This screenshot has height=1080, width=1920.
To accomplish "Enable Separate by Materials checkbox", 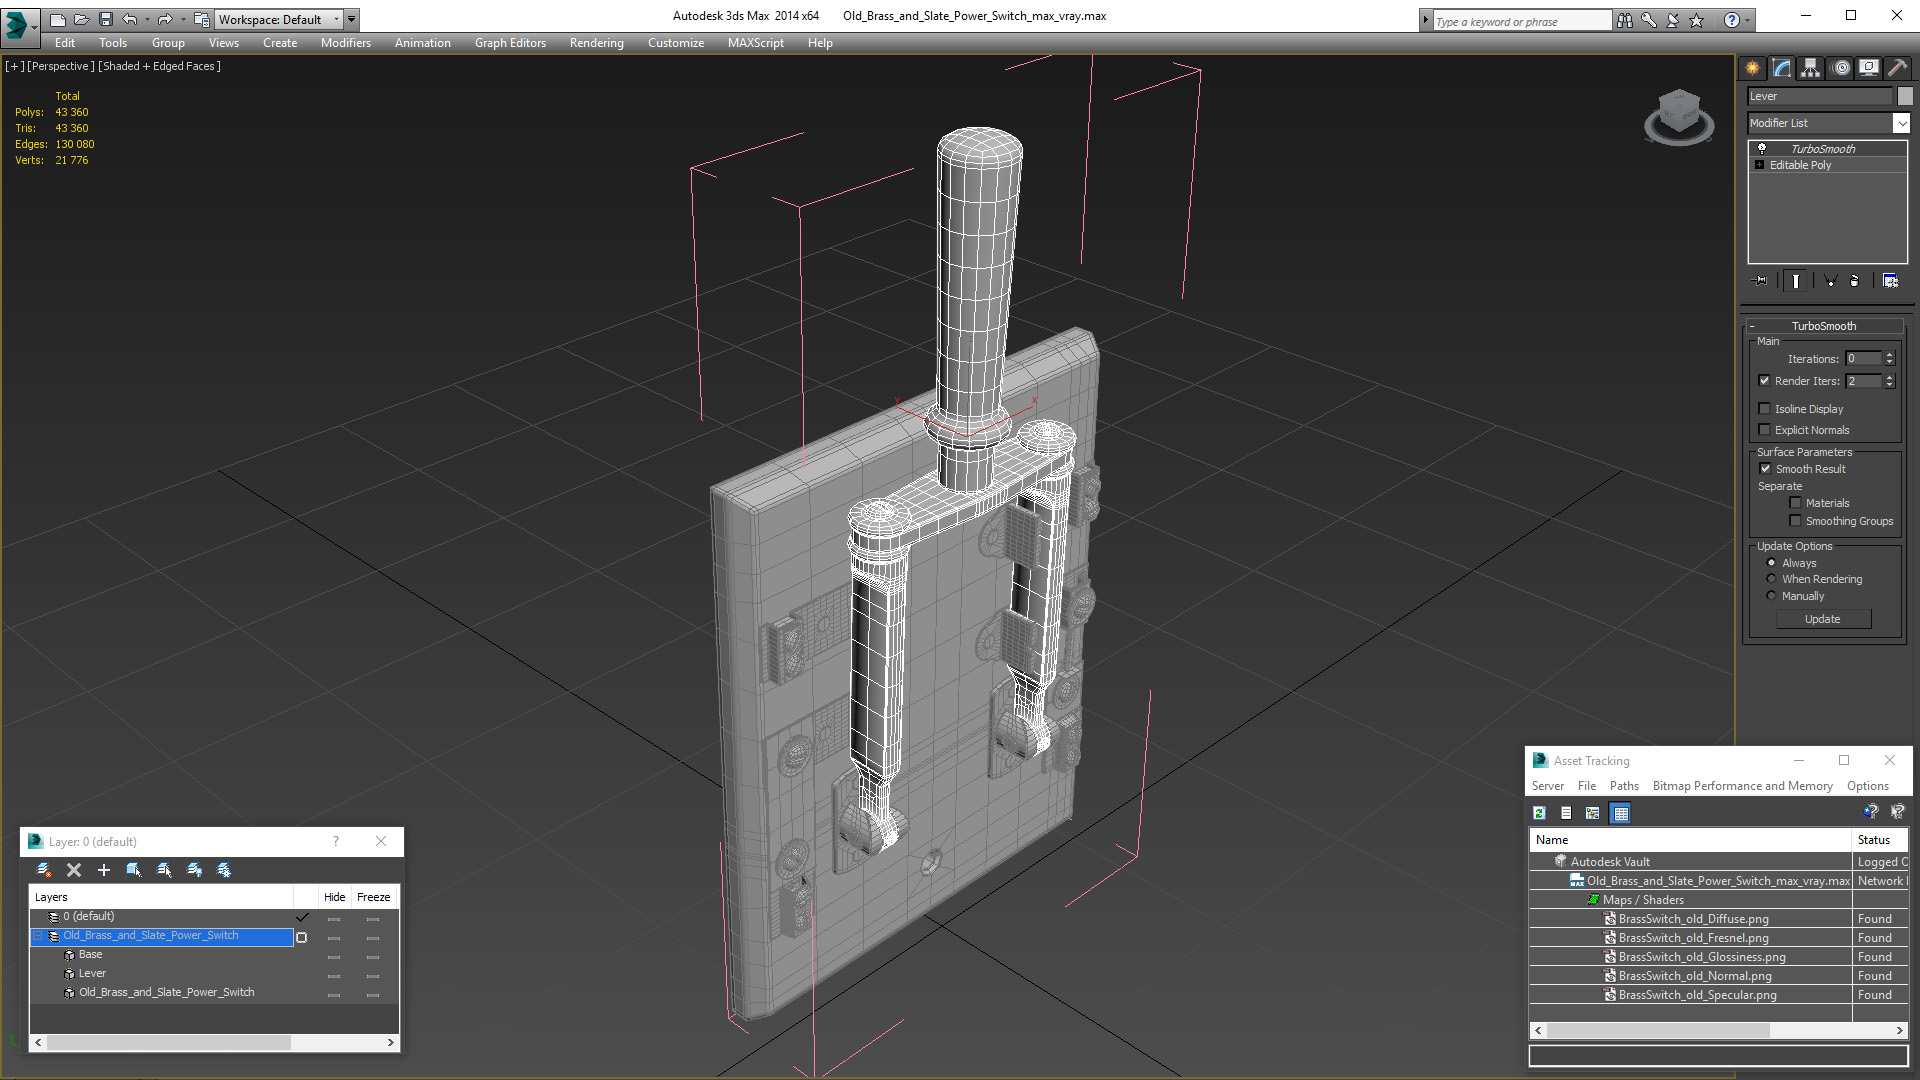I will click(1795, 503).
